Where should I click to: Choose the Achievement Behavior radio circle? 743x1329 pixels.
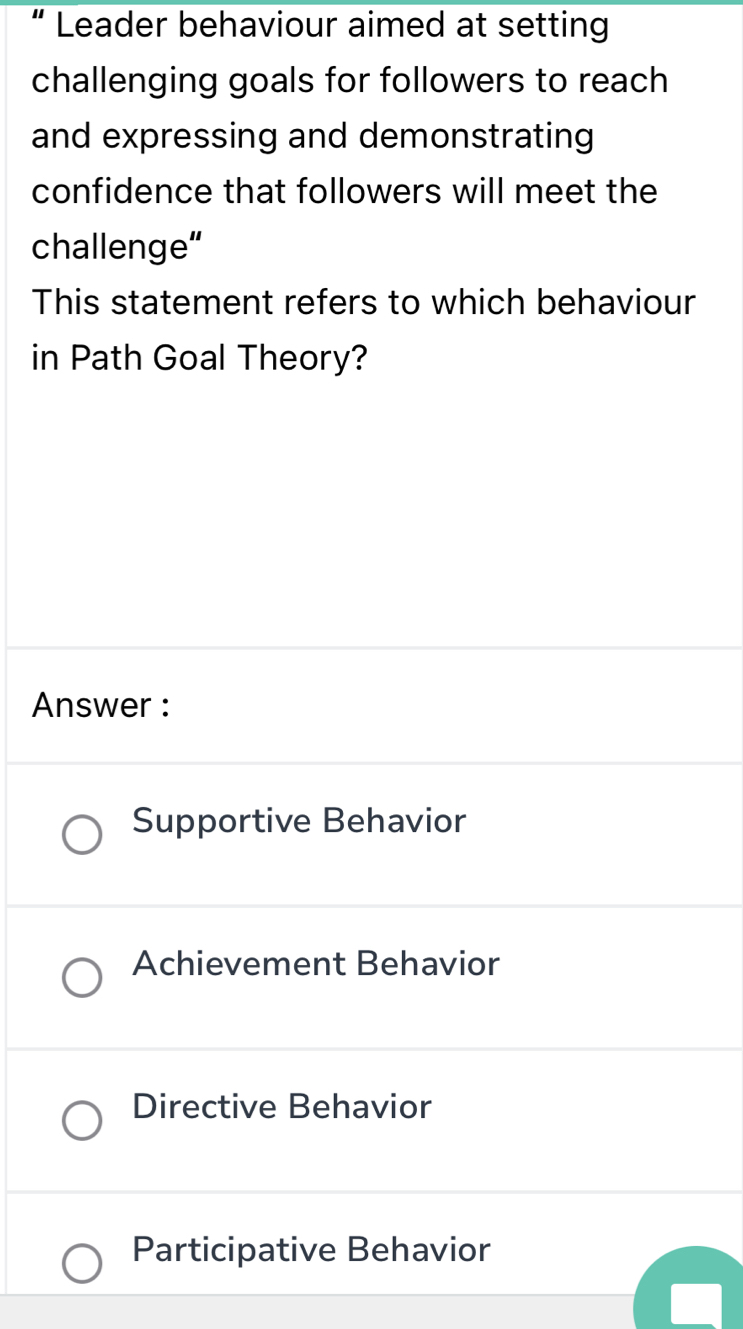(82, 978)
